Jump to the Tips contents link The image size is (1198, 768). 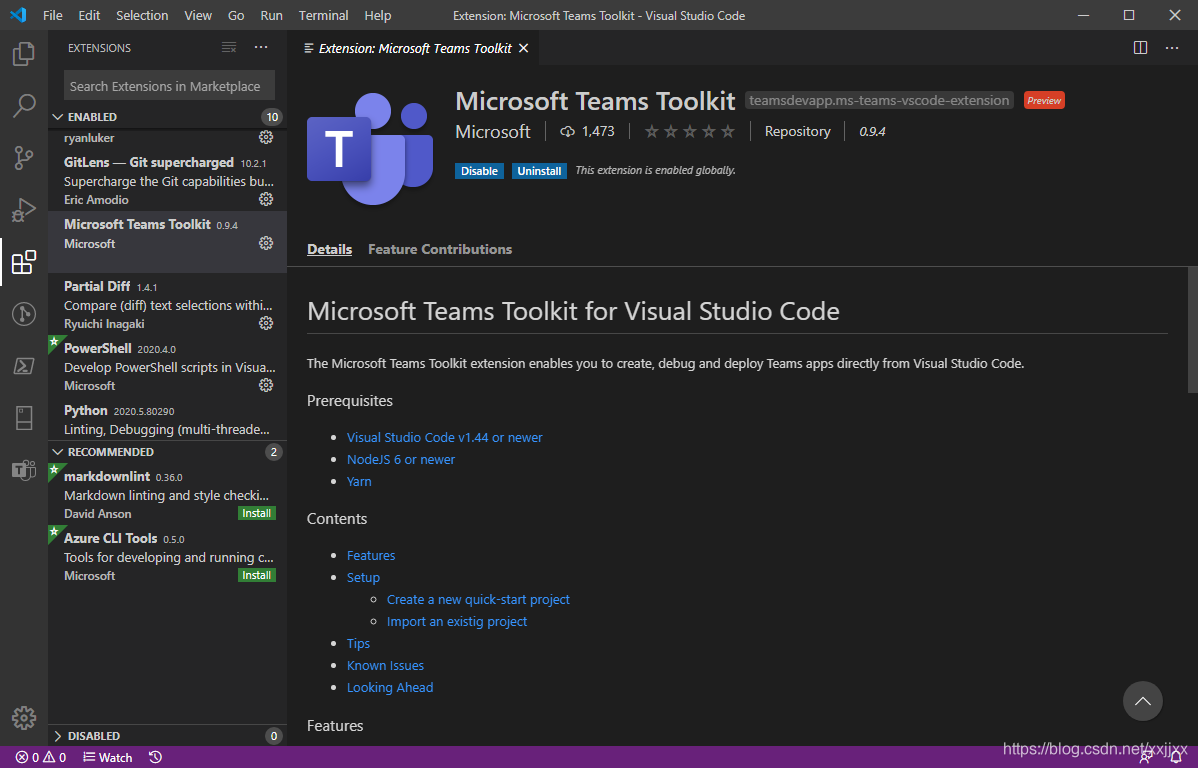358,643
